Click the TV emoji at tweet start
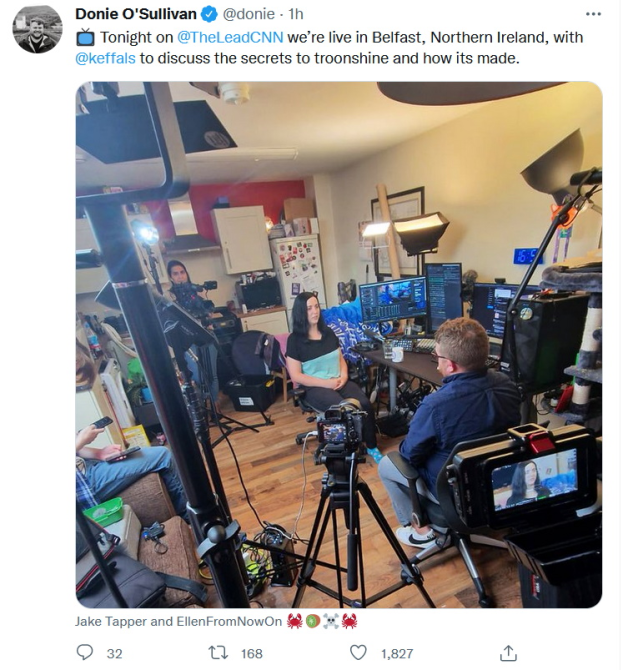 coord(85,37)
